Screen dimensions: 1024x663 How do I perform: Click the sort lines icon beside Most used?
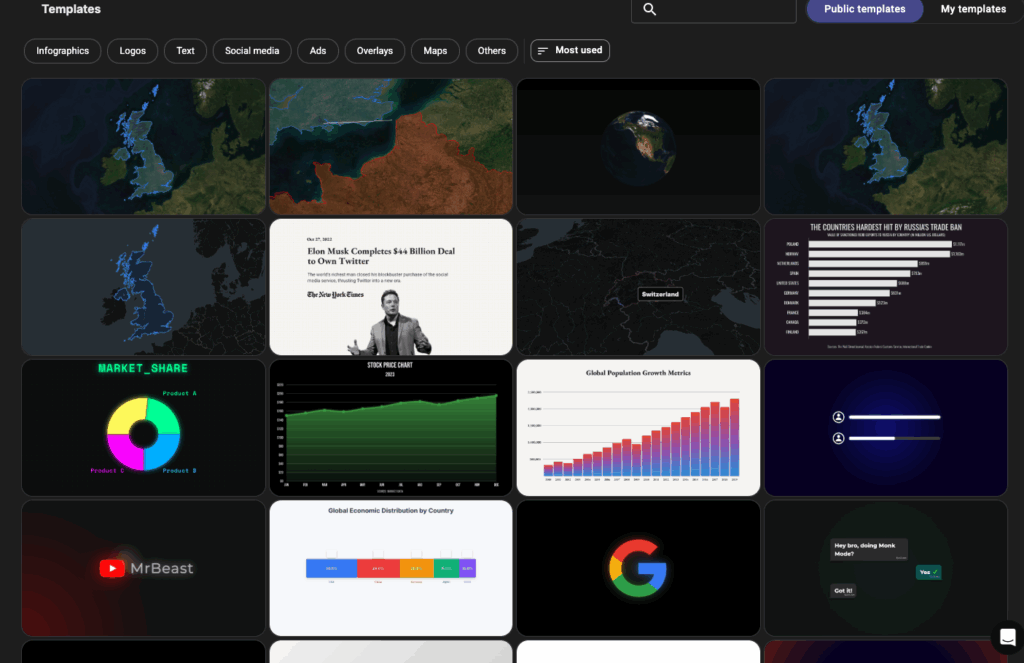click(543, 50)
